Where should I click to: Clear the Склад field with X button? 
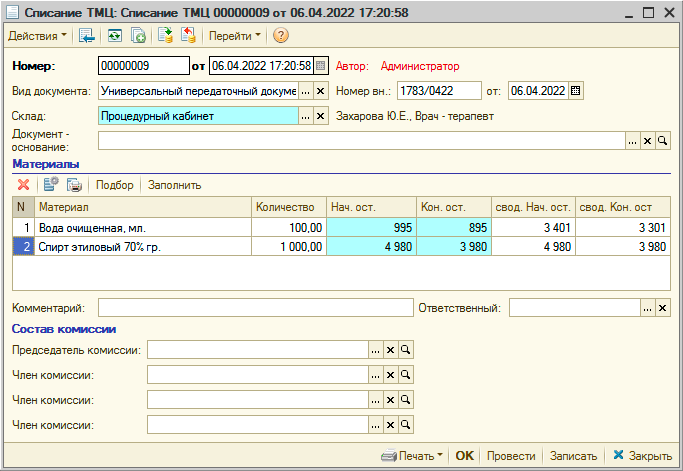point(321,116)
